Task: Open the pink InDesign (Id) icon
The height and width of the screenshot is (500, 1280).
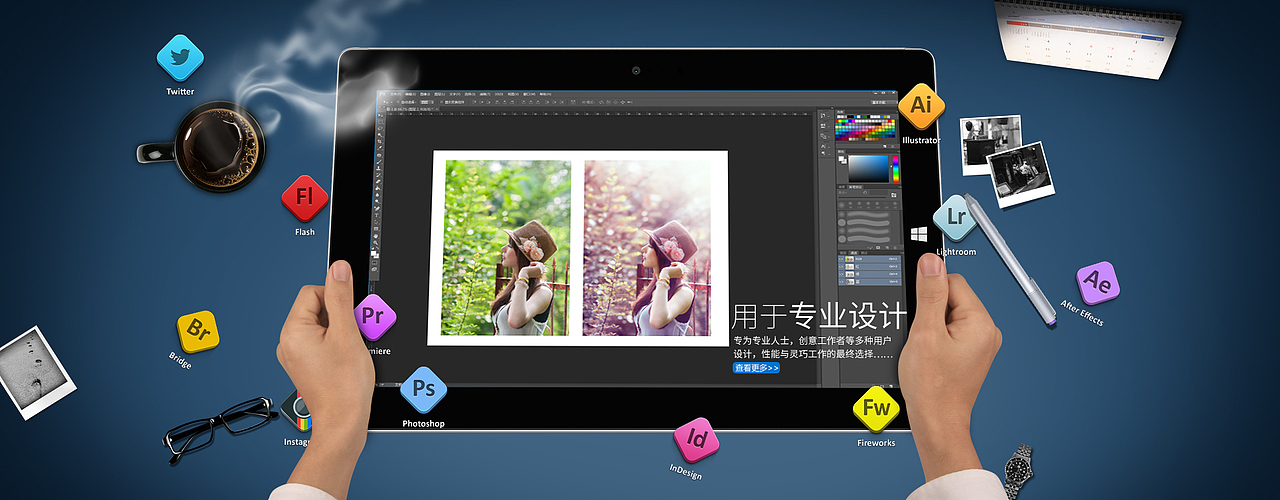Action: coord(696,439)
